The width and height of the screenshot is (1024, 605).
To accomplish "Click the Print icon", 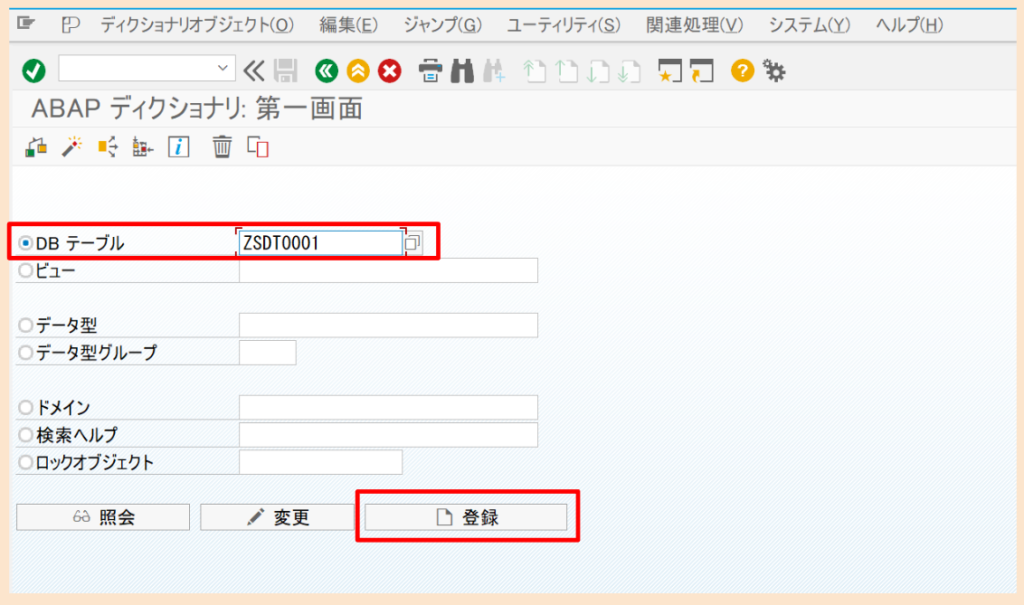I will click(427, 71).
